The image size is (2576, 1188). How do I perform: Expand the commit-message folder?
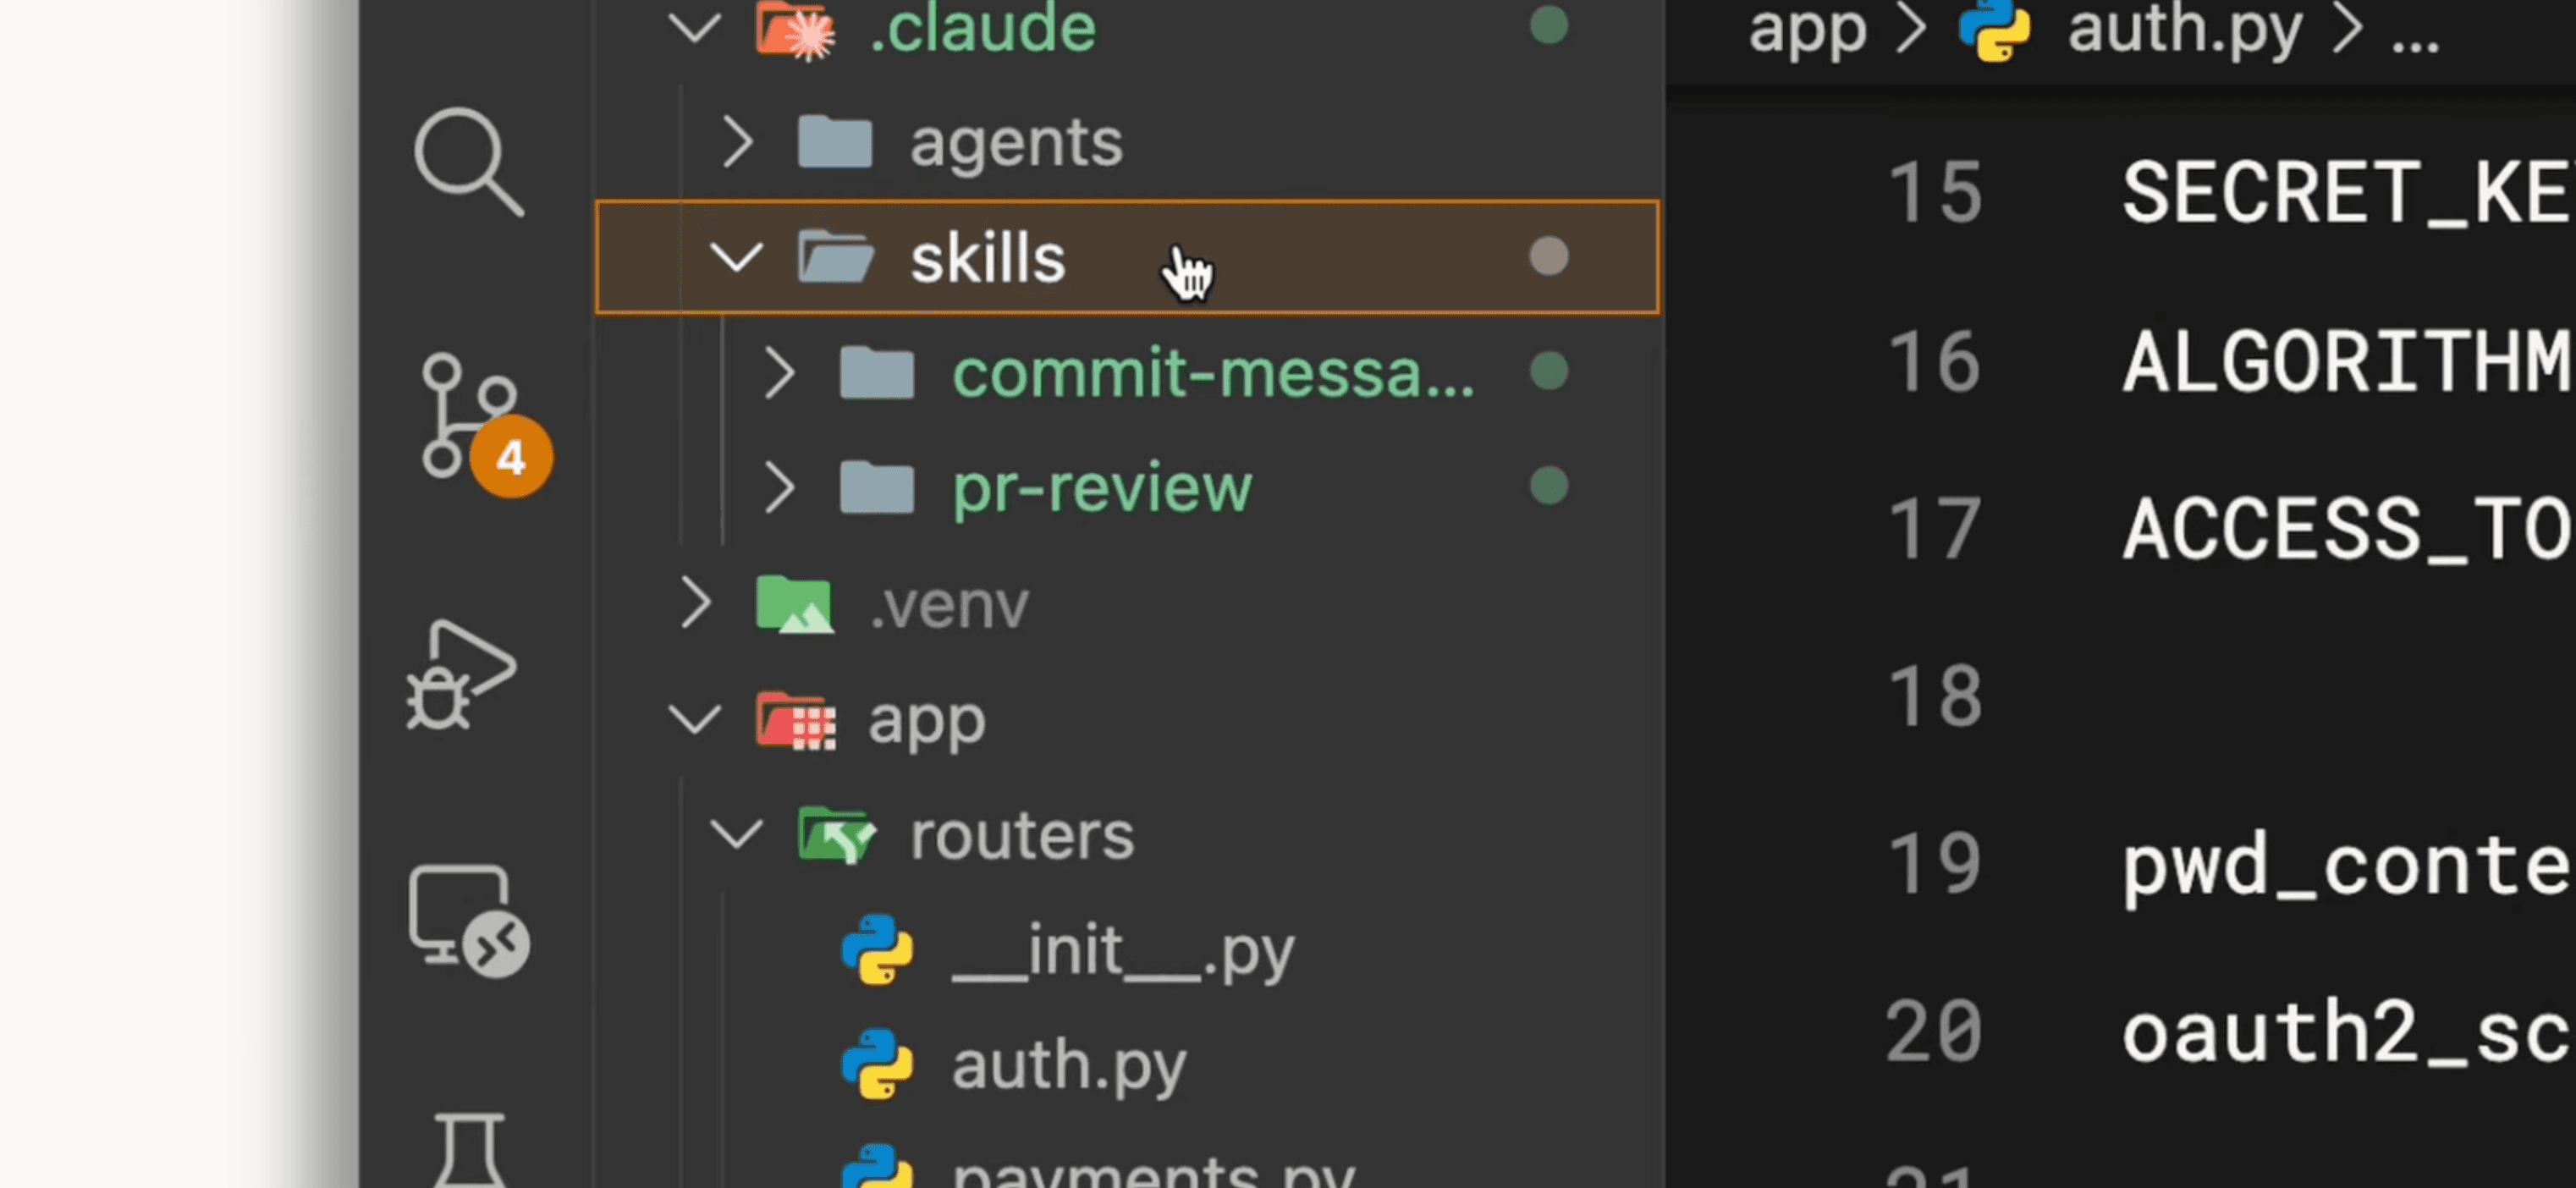[x=778, y=373]
